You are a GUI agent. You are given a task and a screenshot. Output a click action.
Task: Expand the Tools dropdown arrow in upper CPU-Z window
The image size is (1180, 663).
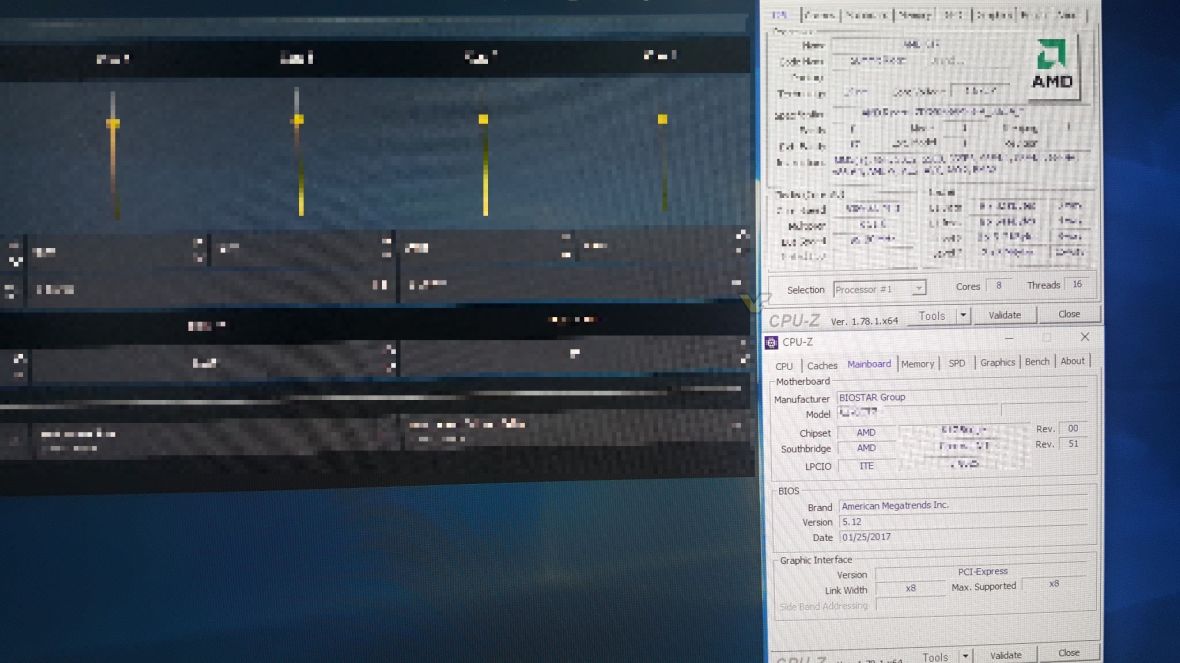(964, 315)
